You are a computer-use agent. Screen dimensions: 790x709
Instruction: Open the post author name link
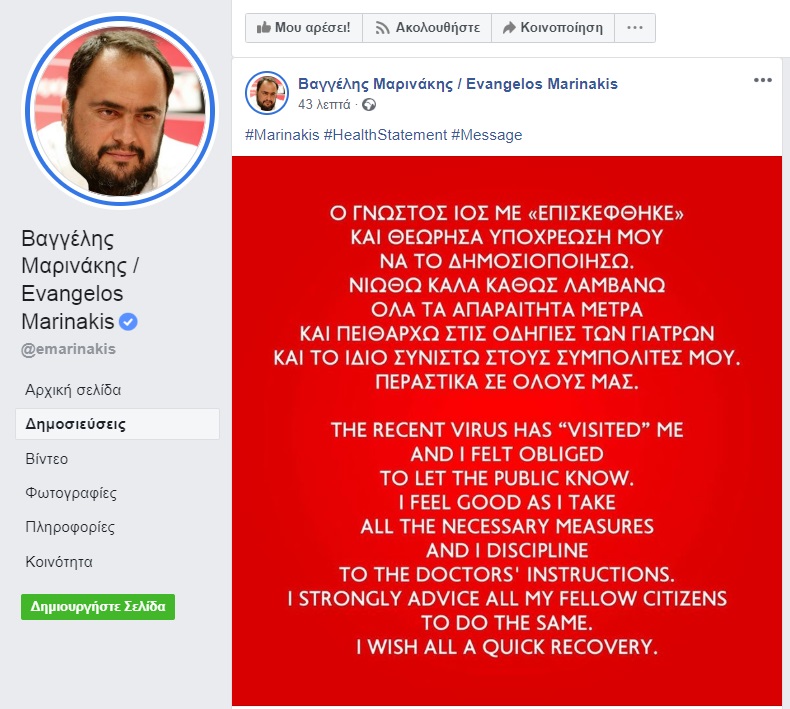pos(458,84)
